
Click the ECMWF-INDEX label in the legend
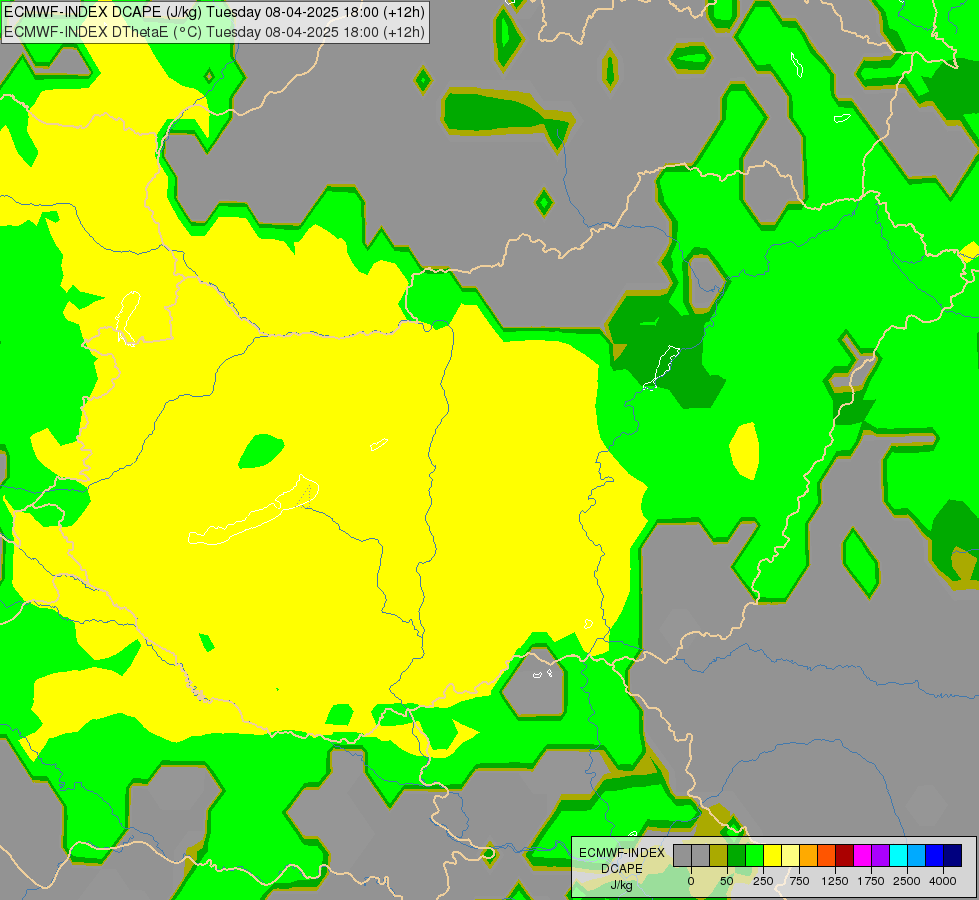click(x=622, y=853)
